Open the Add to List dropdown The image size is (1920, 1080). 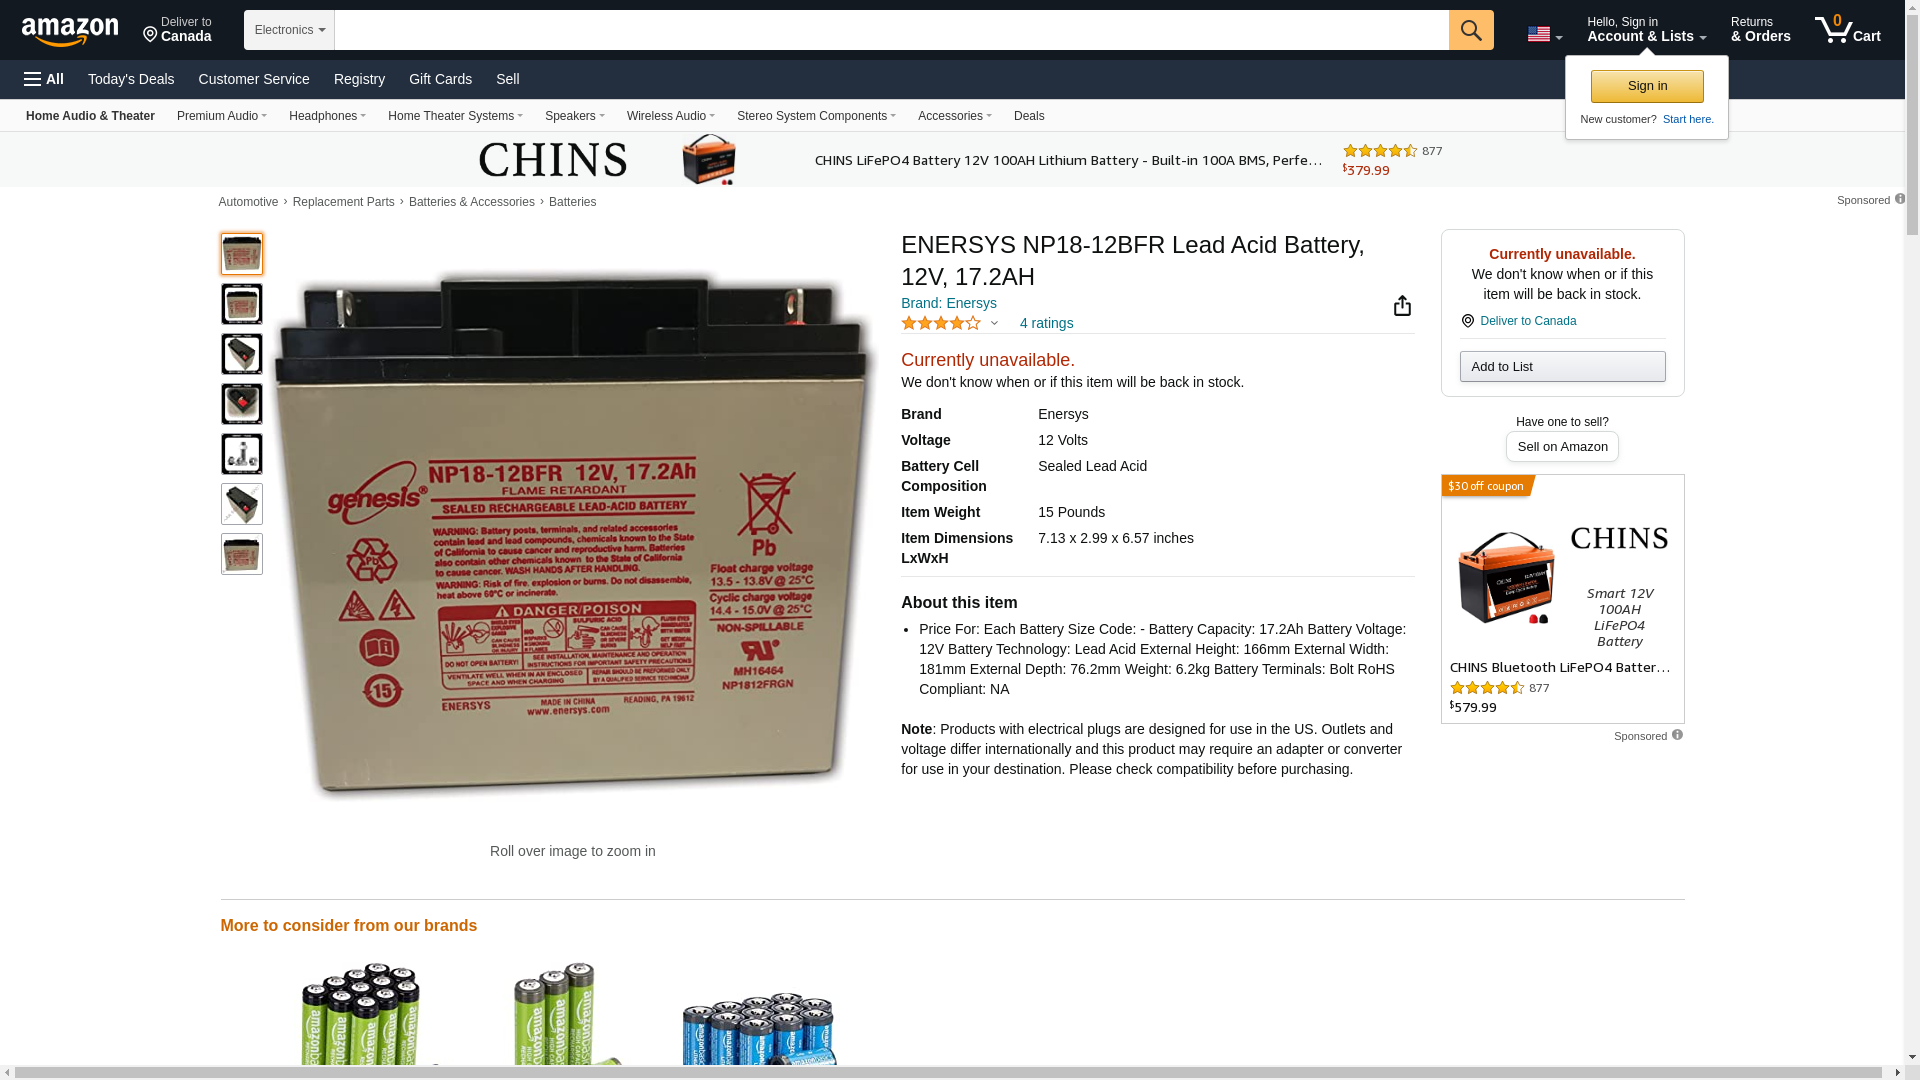coord(1562,367)
